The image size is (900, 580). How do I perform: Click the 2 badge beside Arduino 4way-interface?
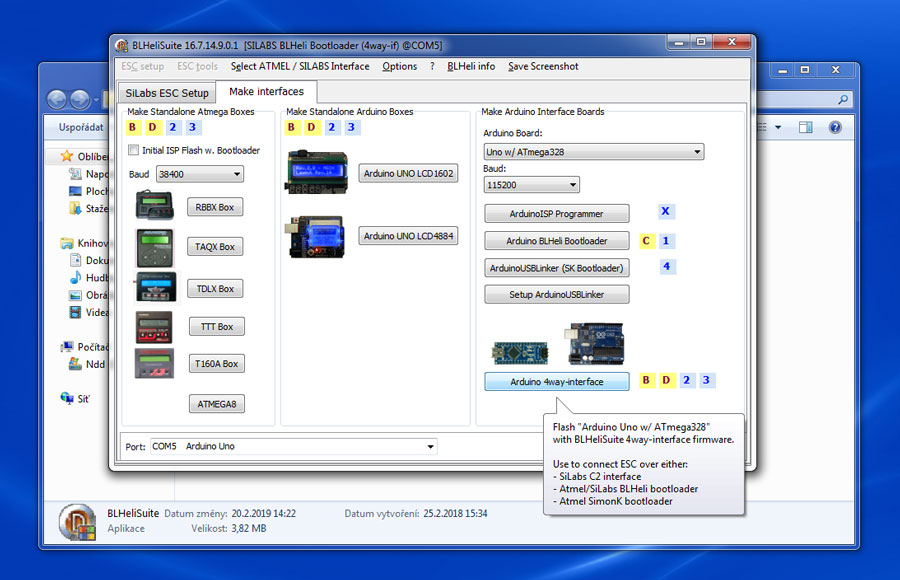(x=687, y=380)
